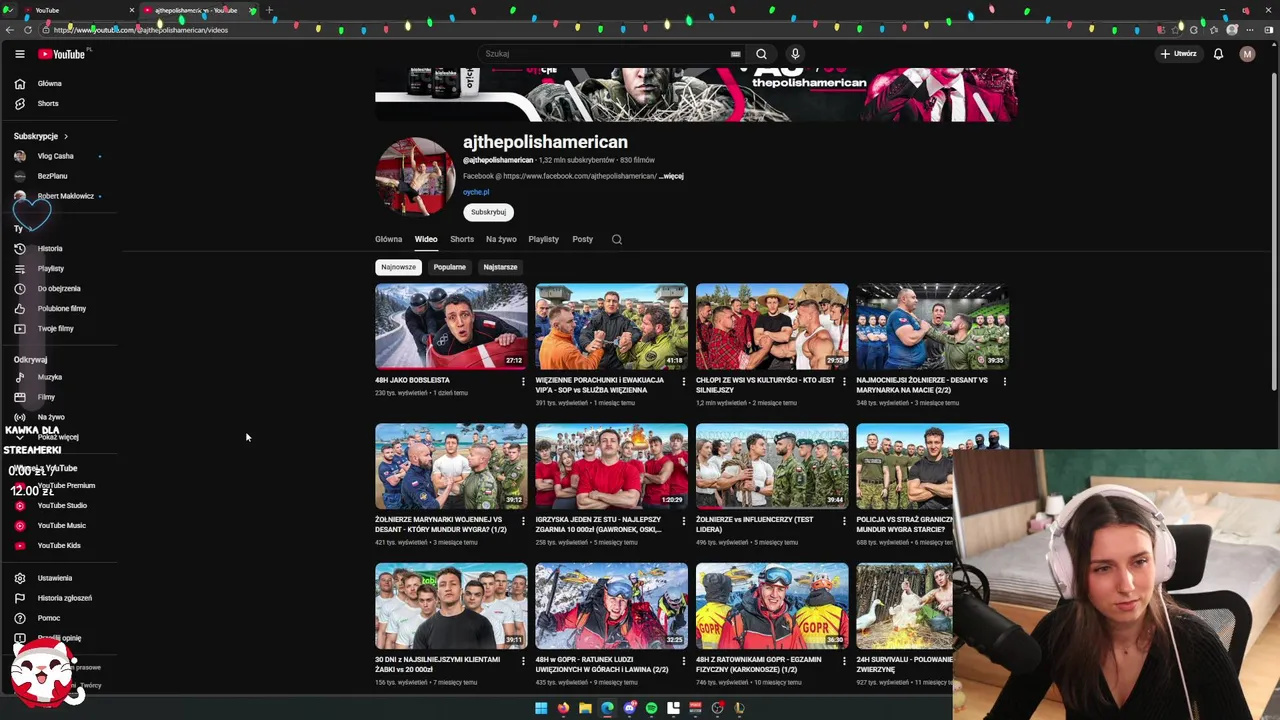Switch to the channel Shorts tab

pyautogui.click(x=462, y=239)
